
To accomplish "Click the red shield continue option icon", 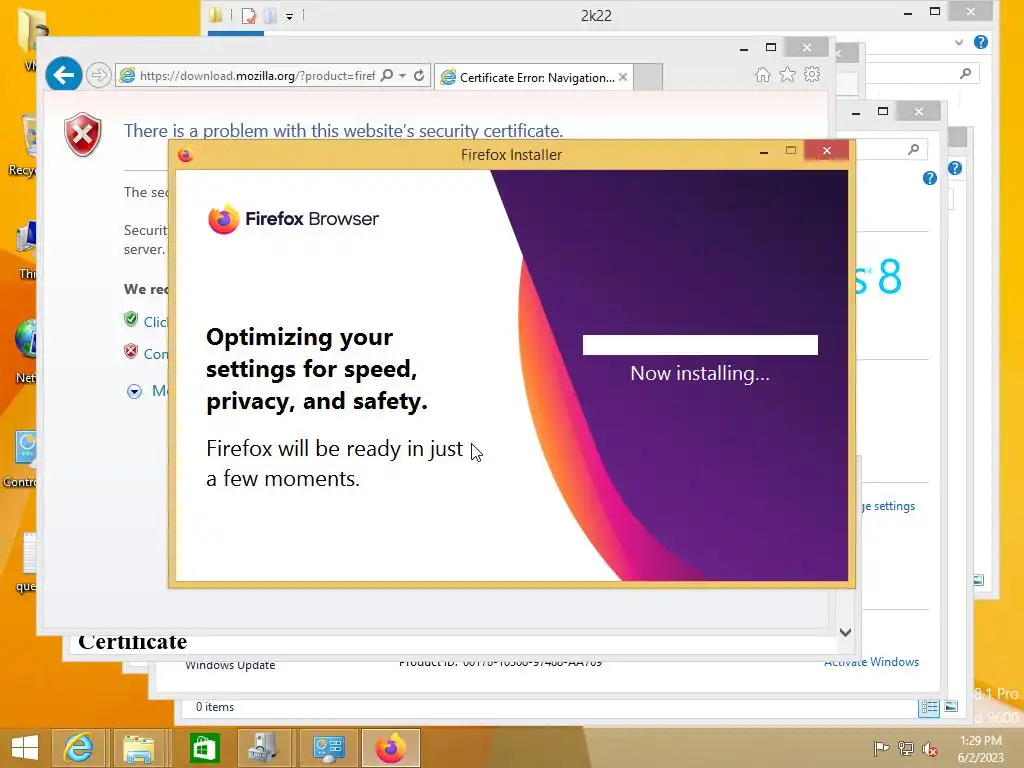I will [131, 351].
